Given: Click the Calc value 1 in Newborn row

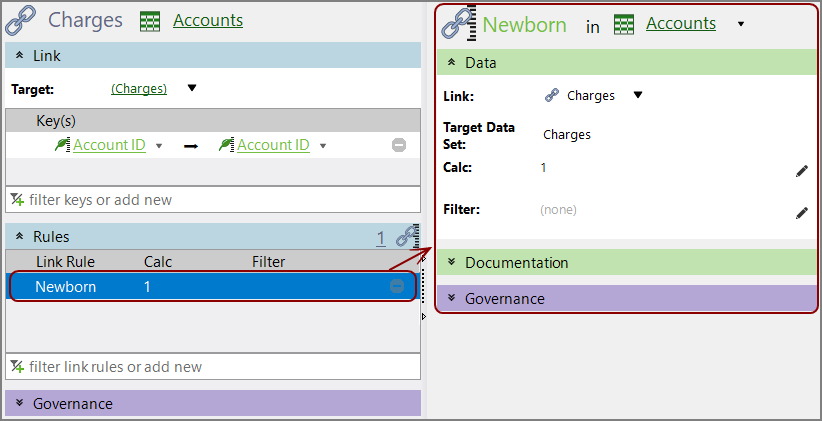Looking at the screenshot, I should pos(147,287).
